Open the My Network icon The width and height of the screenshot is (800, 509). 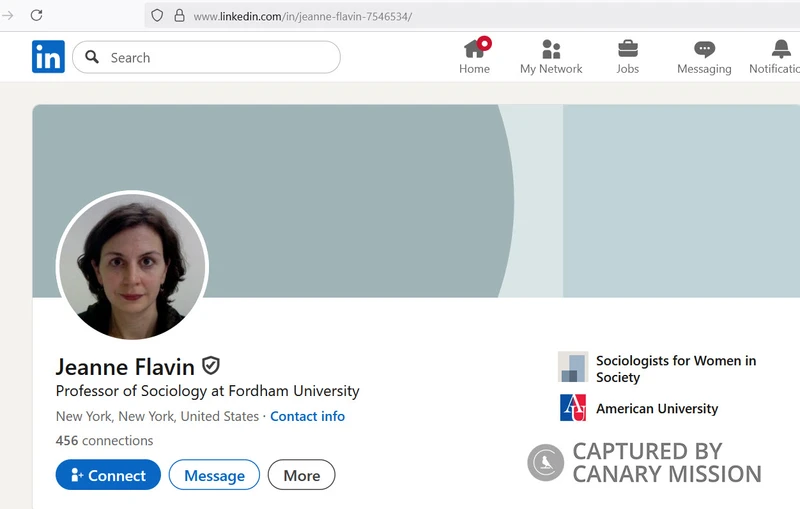click(x=551, y=49)
